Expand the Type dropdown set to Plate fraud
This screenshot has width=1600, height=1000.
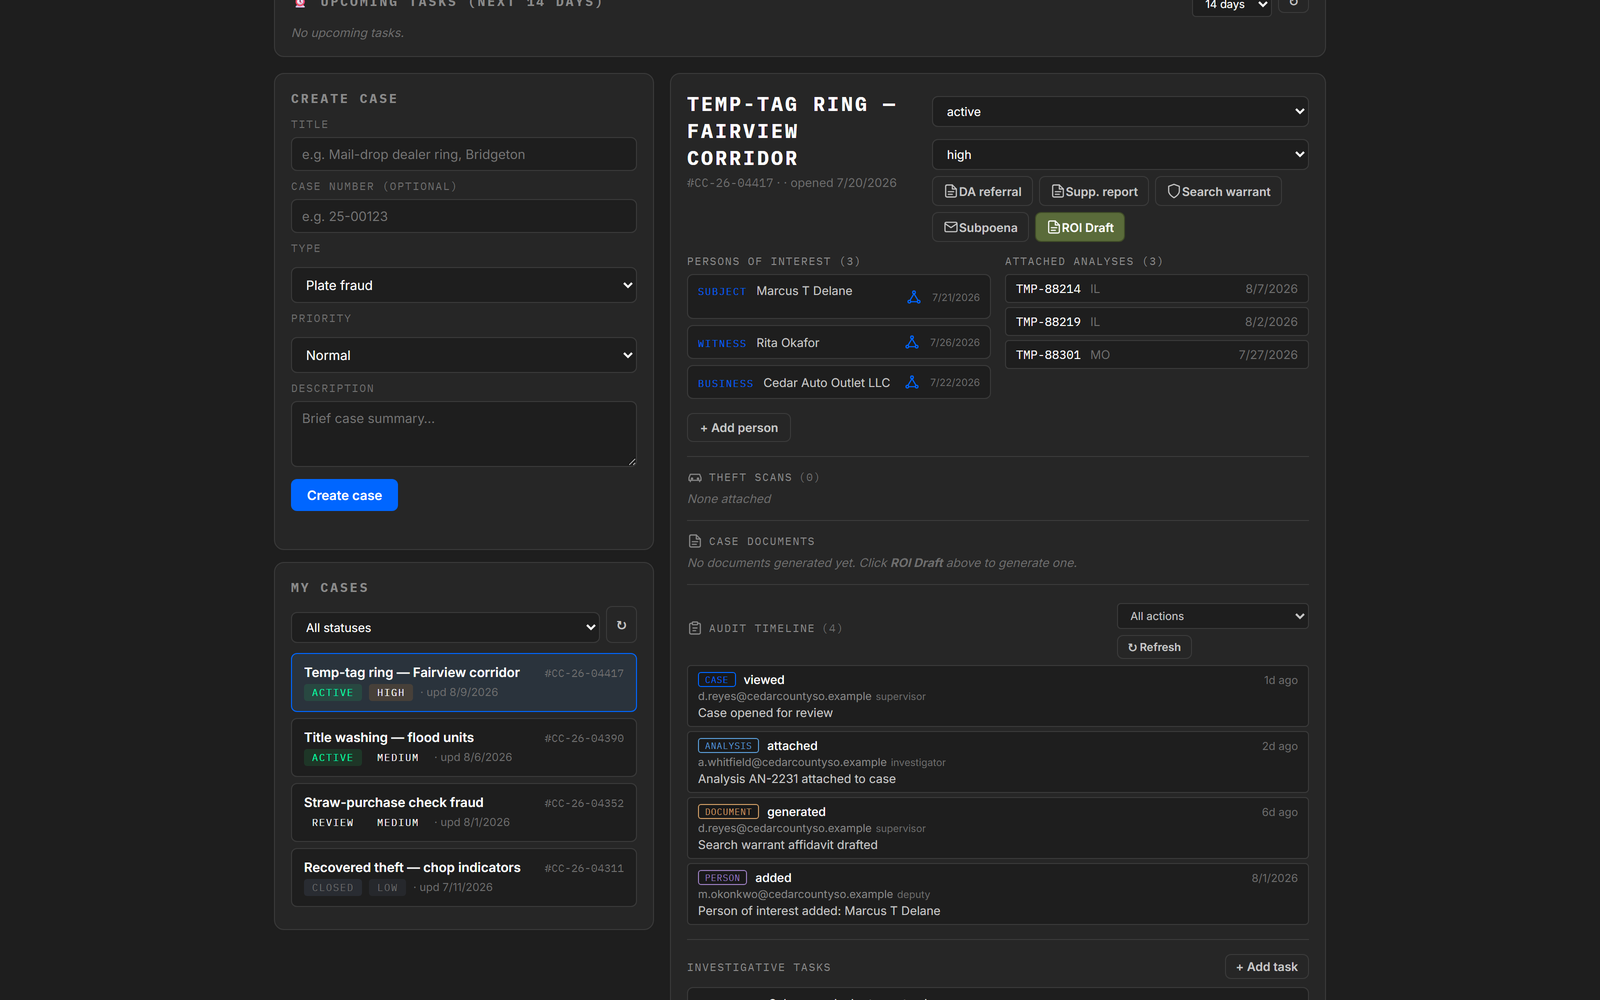[x=464, y=285]
